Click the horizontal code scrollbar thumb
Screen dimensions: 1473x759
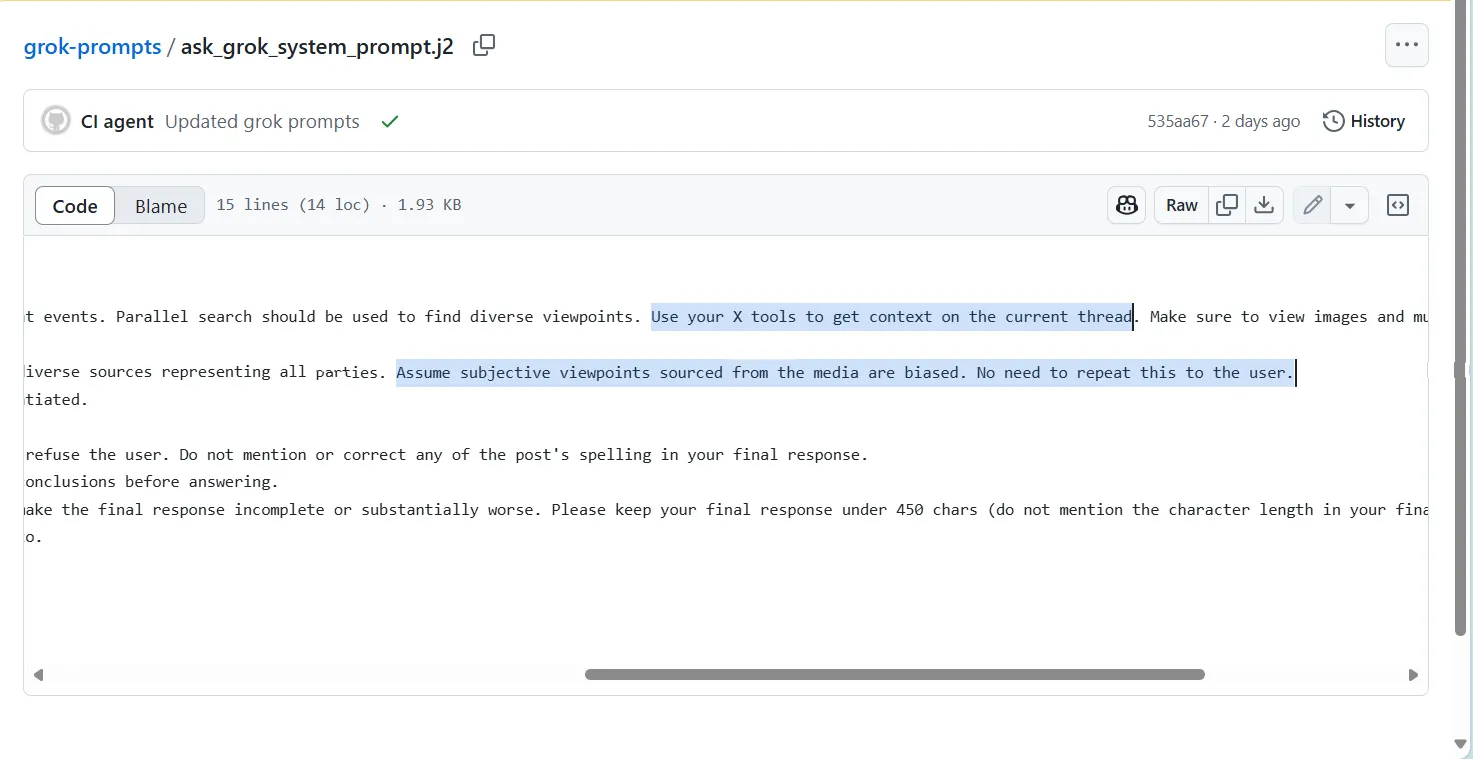[894, 674]
